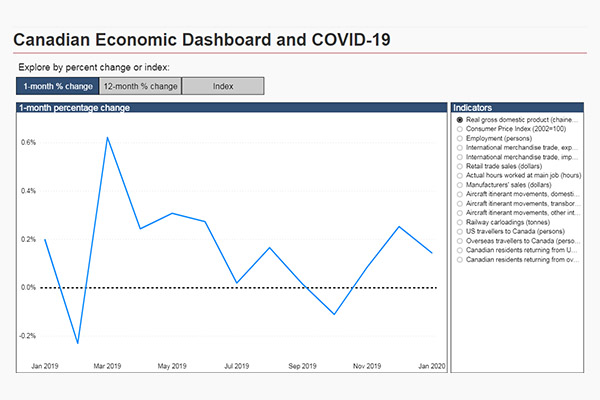Click the Feb 2019 low point on chart
Screen dimensions: 600x400
tap(78, 343)
